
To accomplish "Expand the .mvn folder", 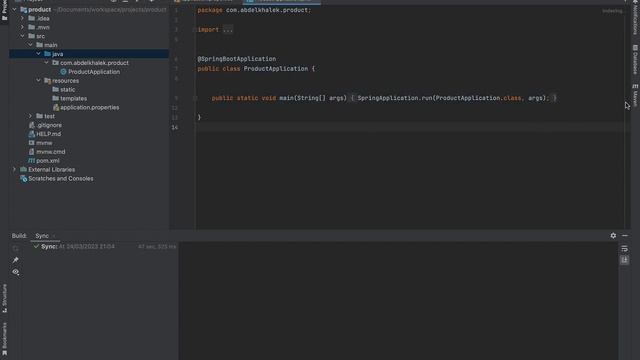I will tap(22, 27).
